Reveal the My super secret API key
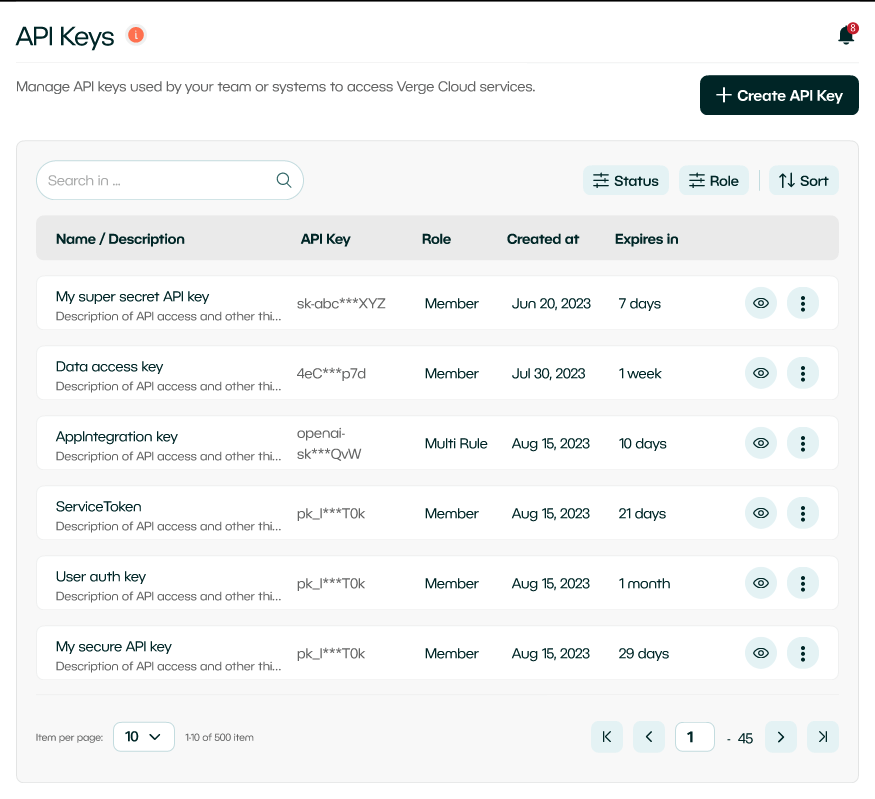This screenshot has width=875, height=799. [761, 303]
